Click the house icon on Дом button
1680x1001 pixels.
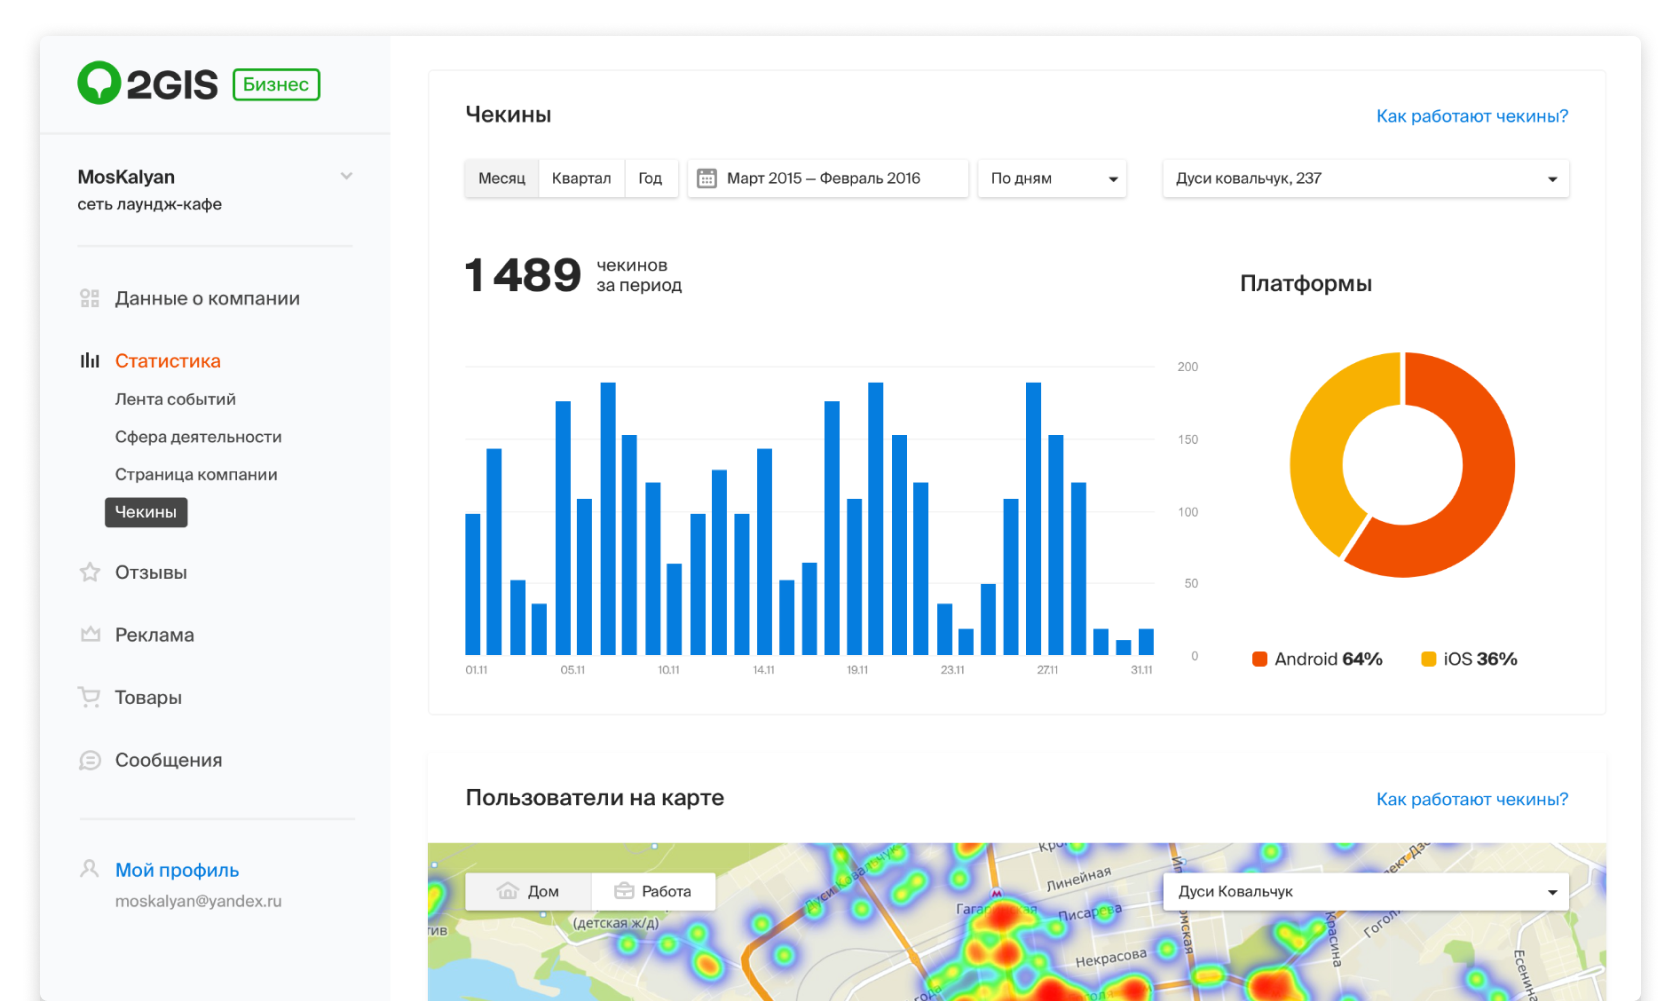click(508, 891)
